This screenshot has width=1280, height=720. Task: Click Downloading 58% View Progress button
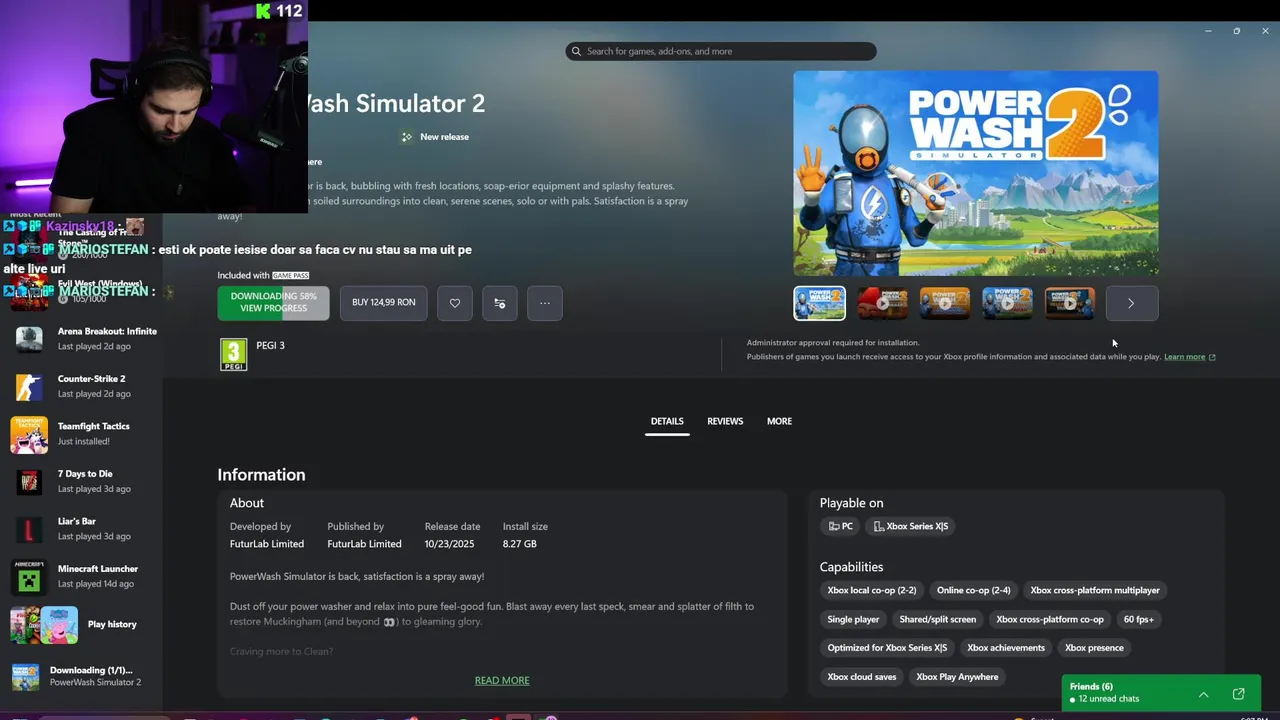273,303
